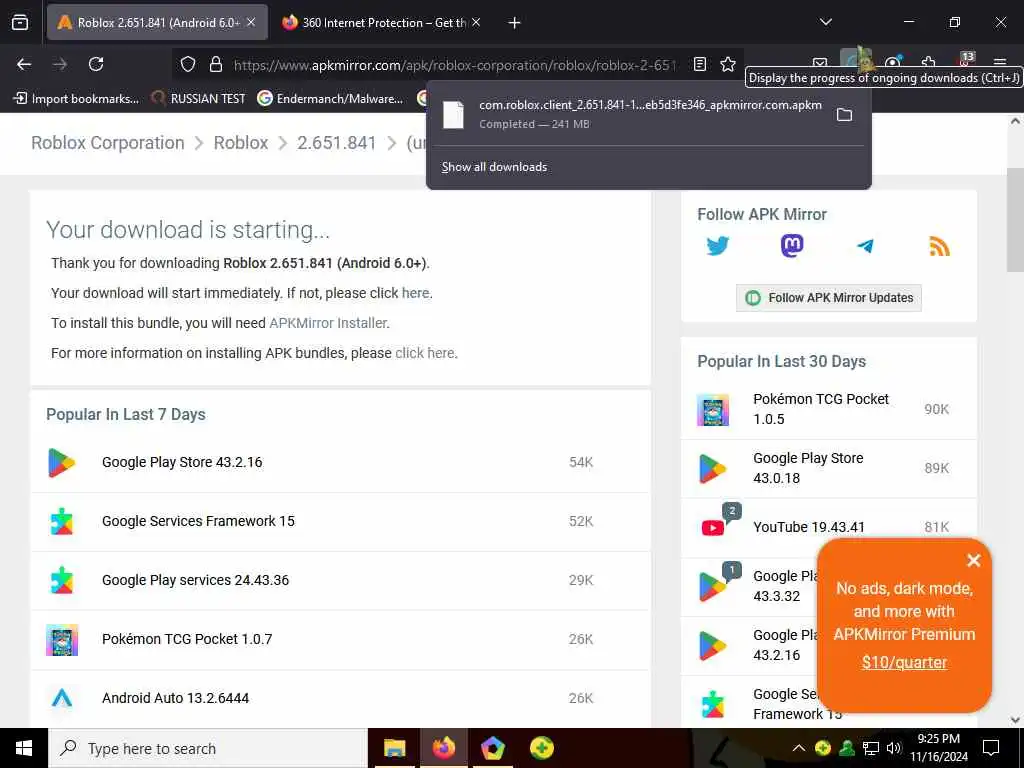The height and width of the screenshot is (768, 1024).
Task: Open the network status tray icon
Action: [870, 748]
